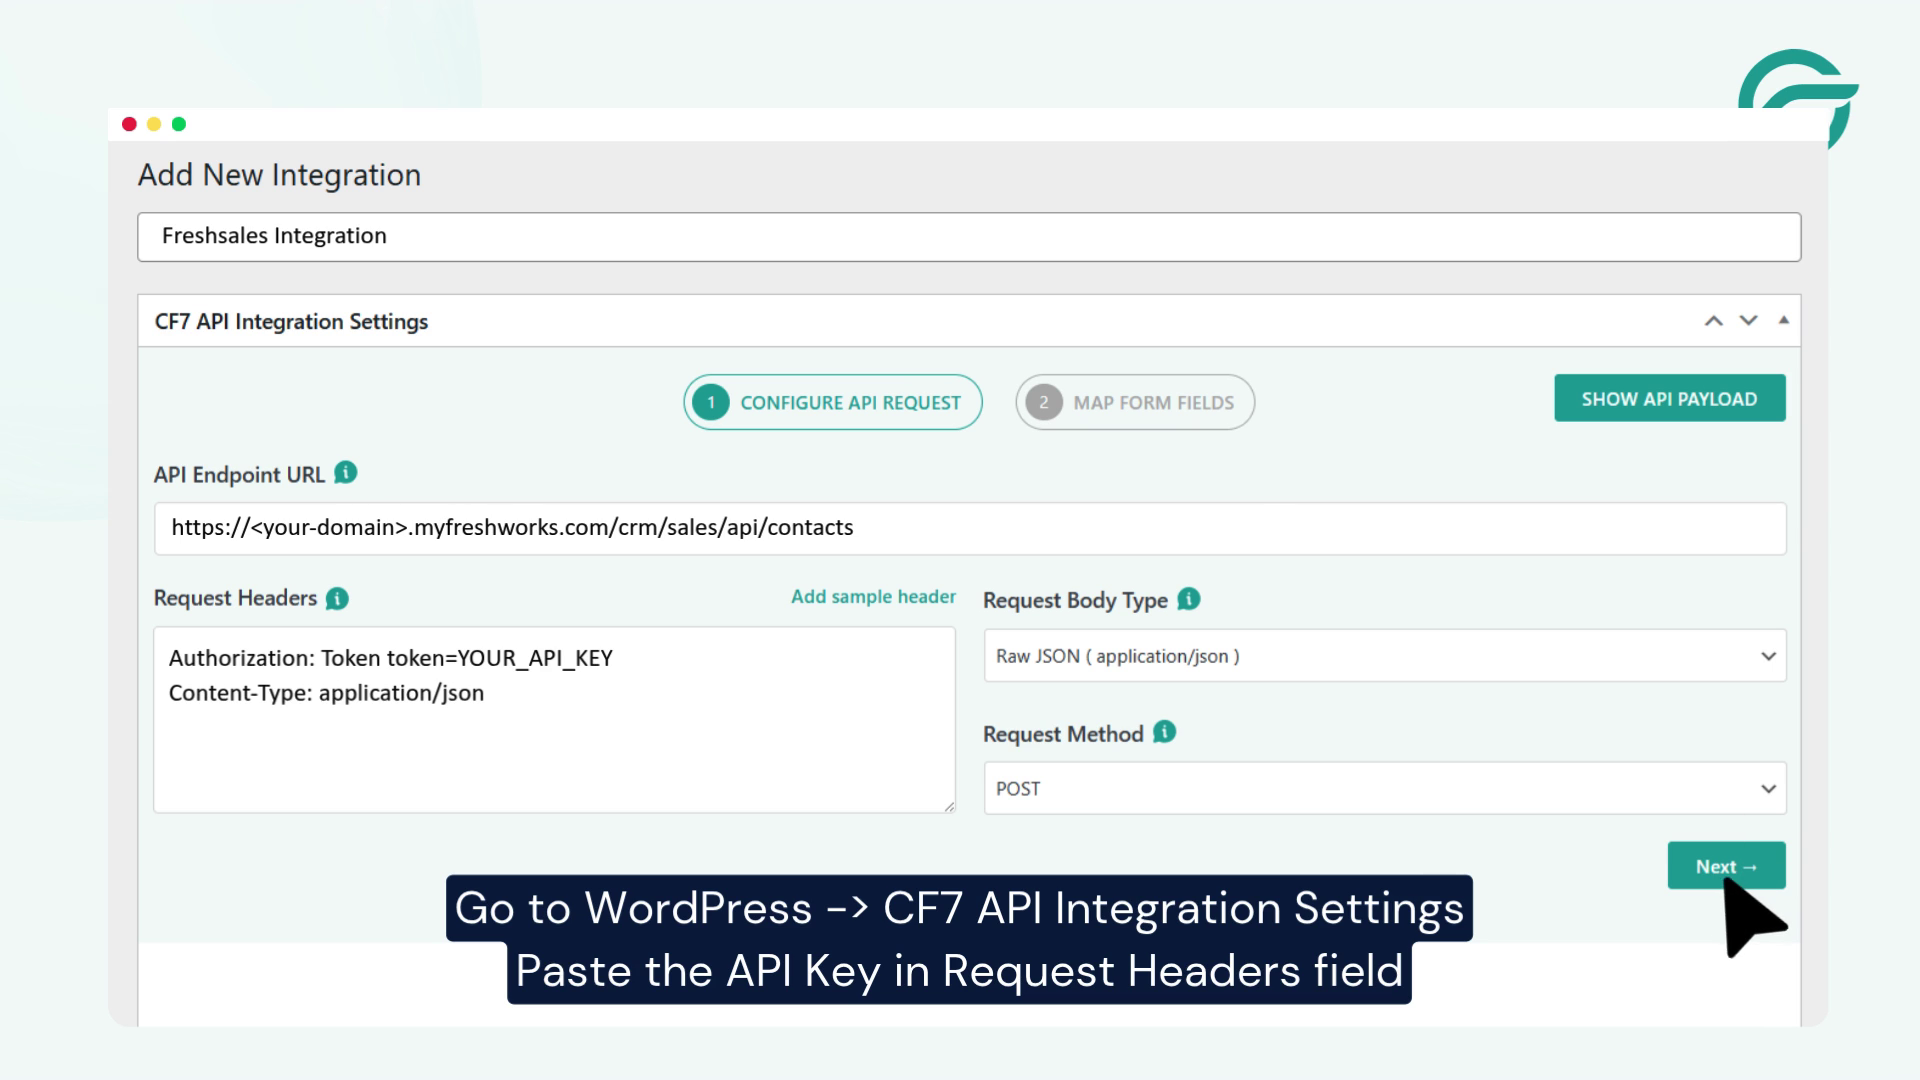1920x1080 pixels.
Task: Click the red close window dot
Action: click(x=129, y=124)
